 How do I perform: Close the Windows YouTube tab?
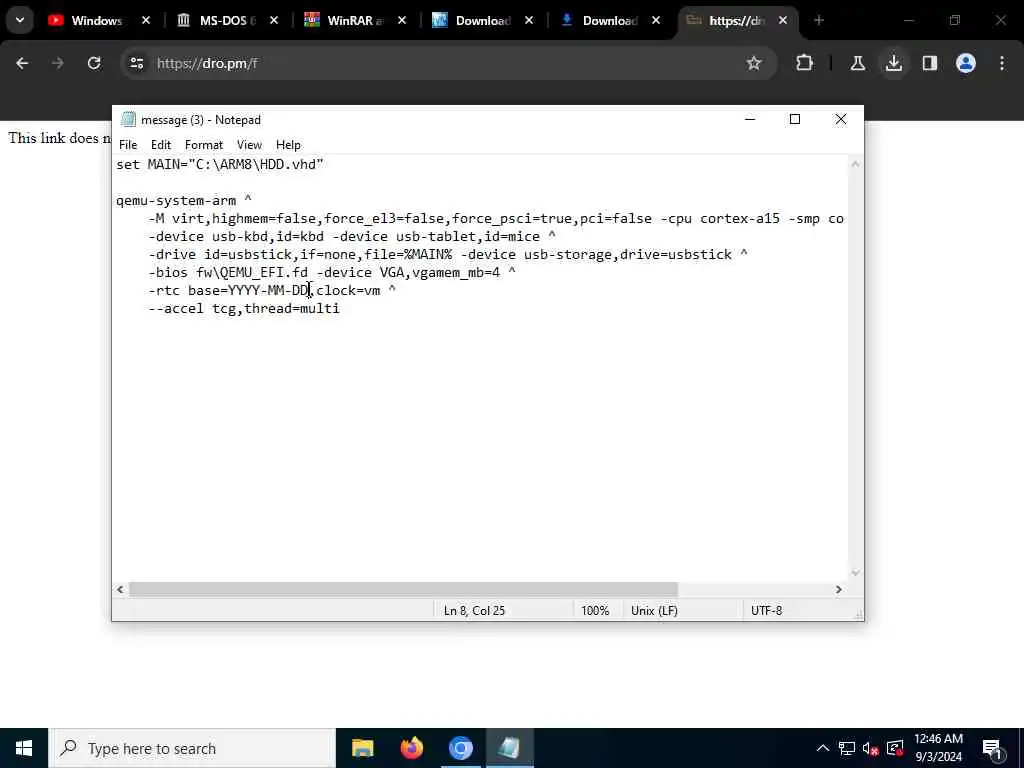click(146, 20)
